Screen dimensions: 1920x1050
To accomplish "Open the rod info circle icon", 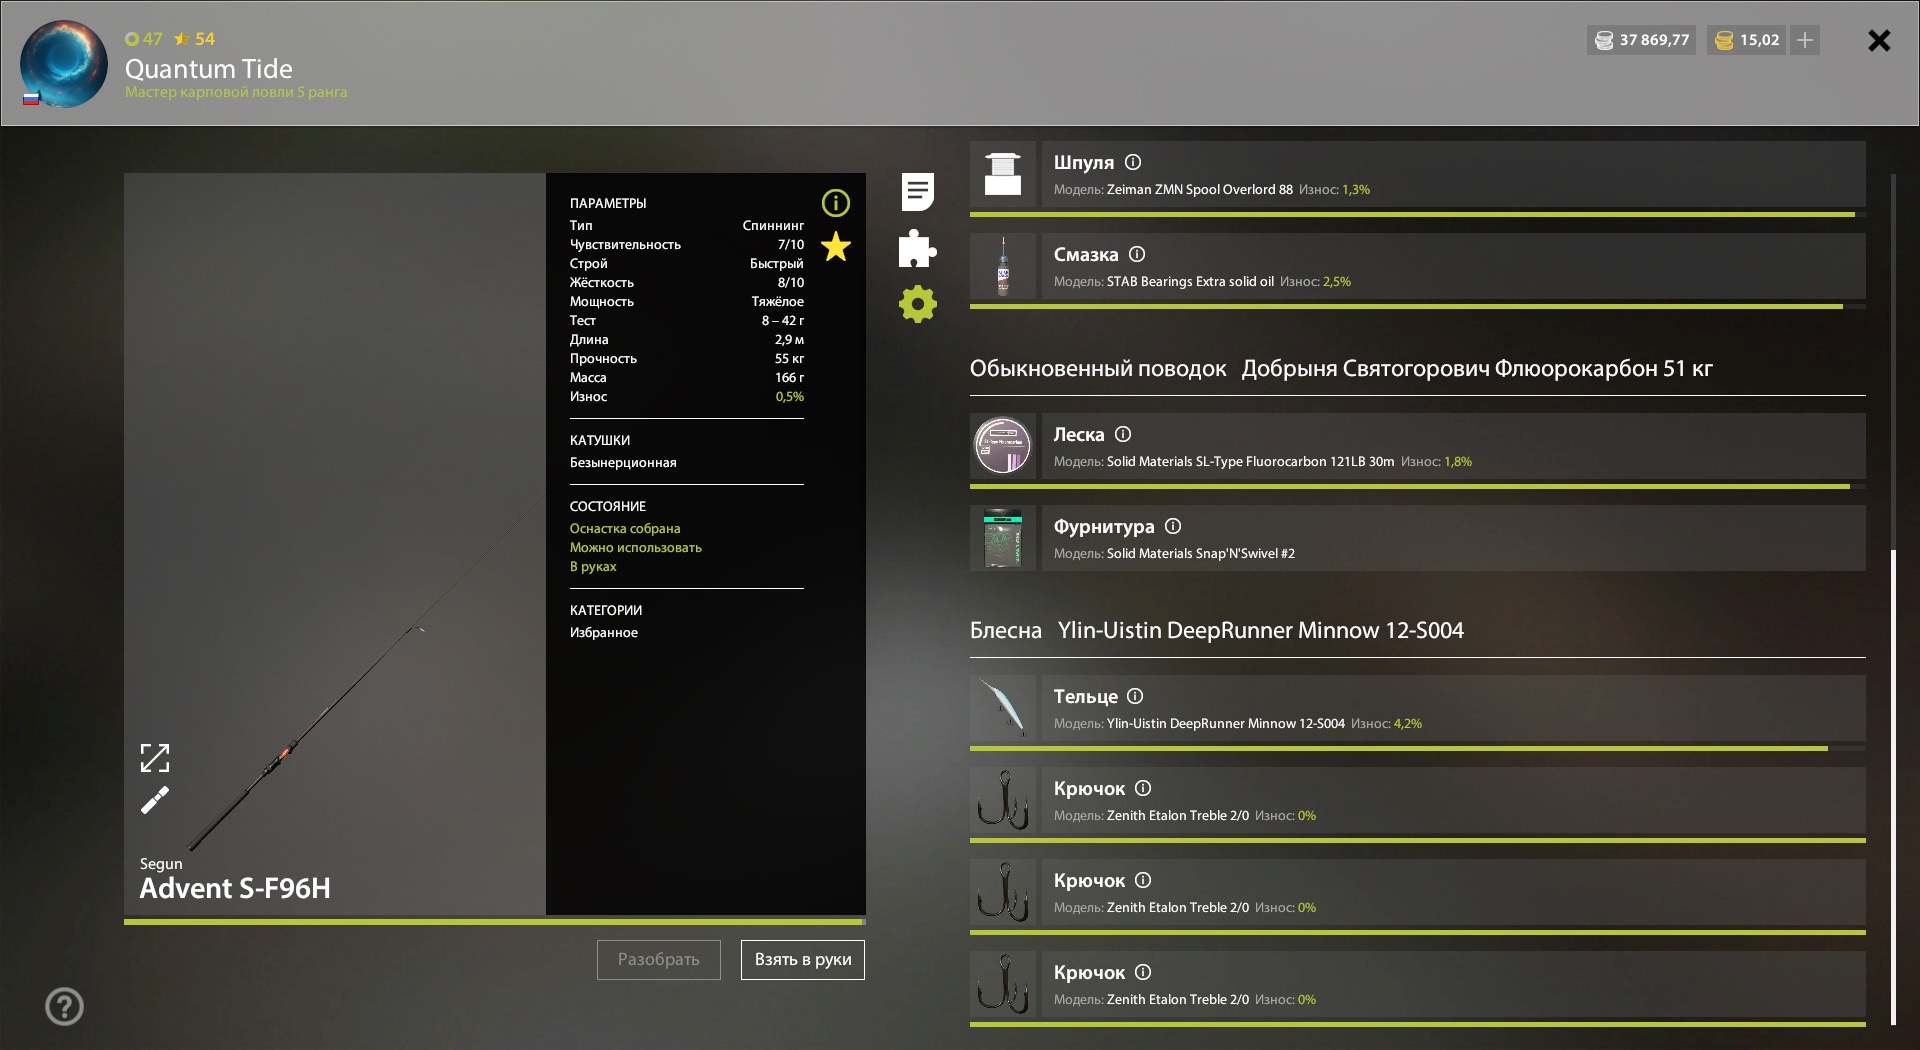I will (x=836, y=204).
